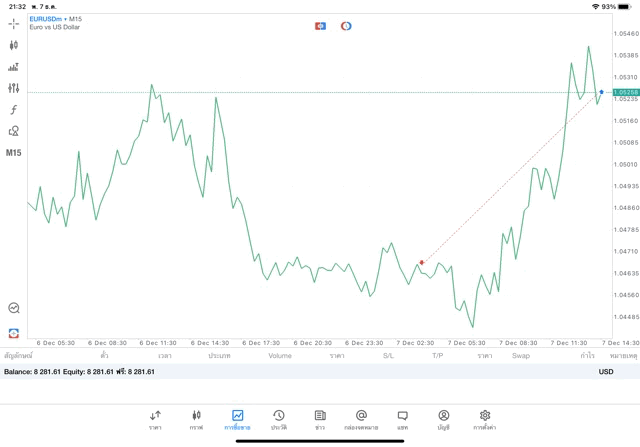Switch to the กราฟ chart tab
640x447 pixels.
click(196, 420)
